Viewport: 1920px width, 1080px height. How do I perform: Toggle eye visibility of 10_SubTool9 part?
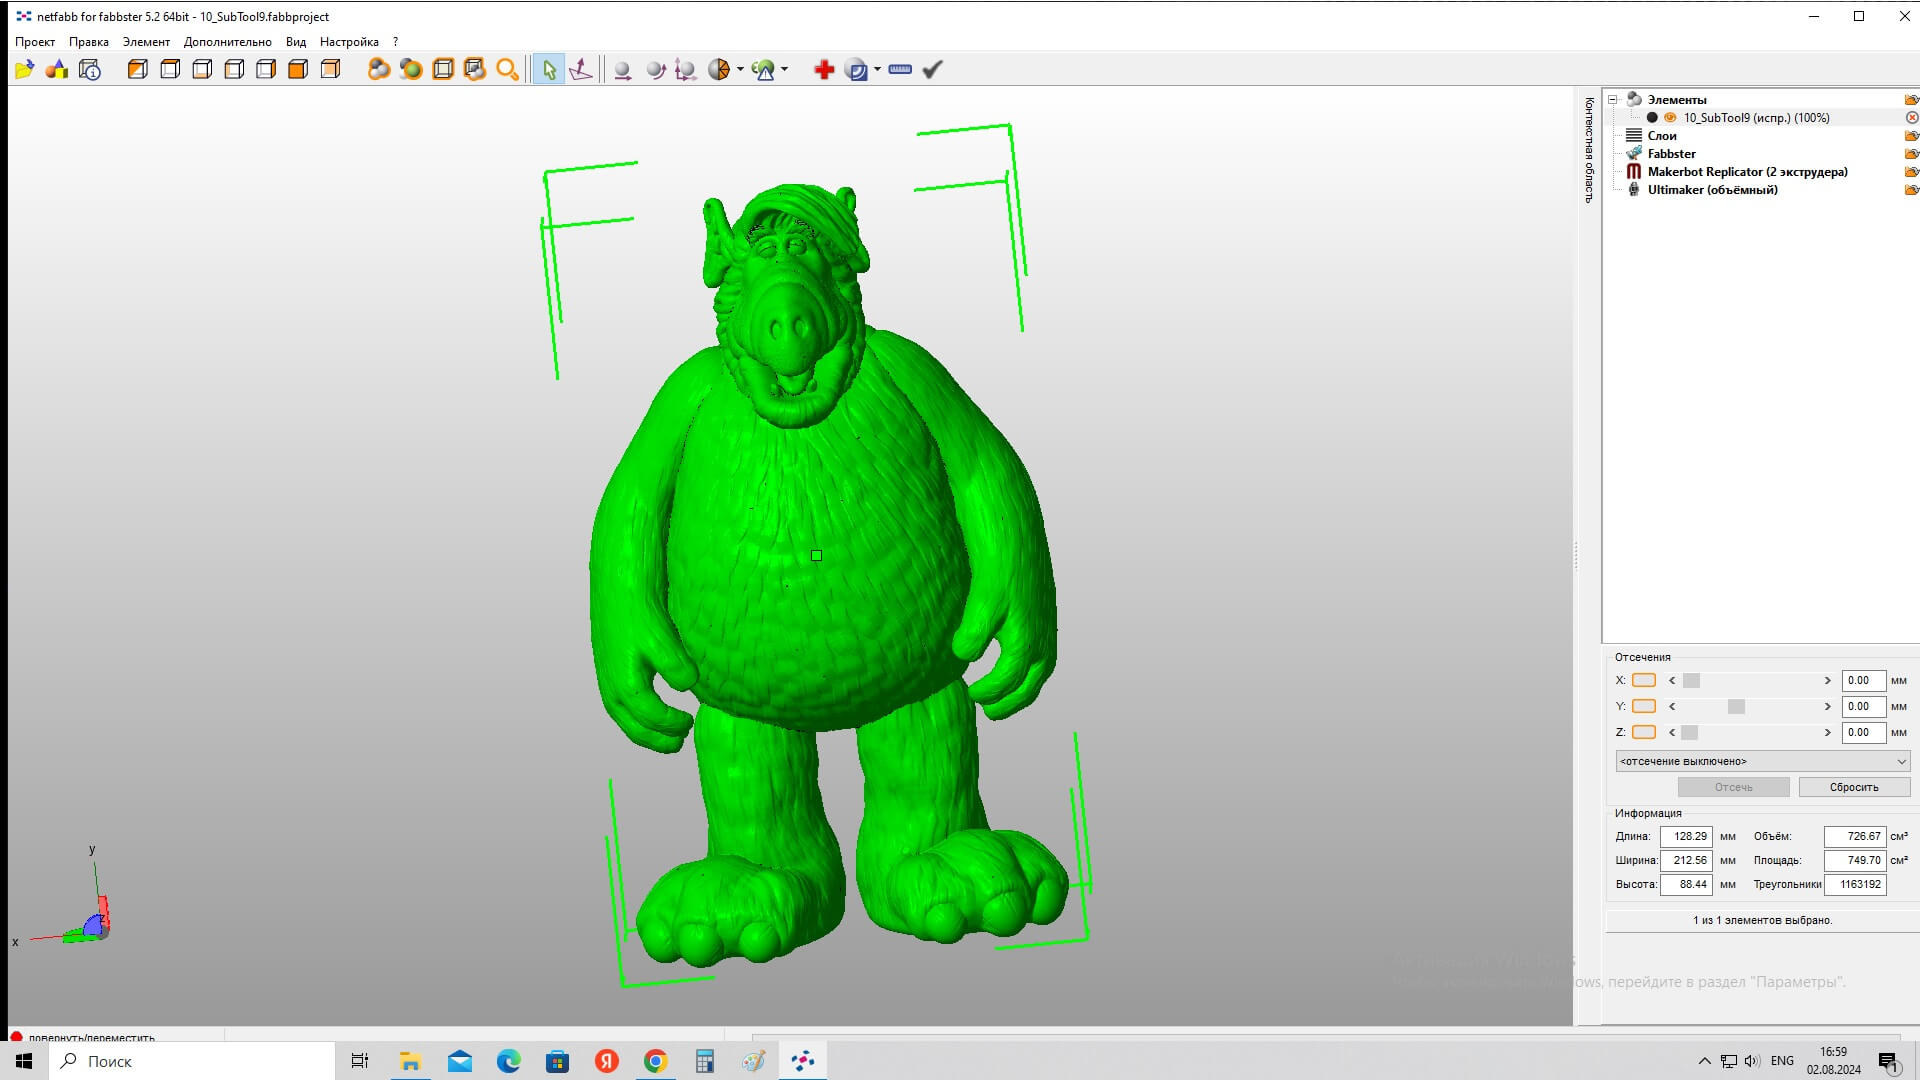[1670, 118]
